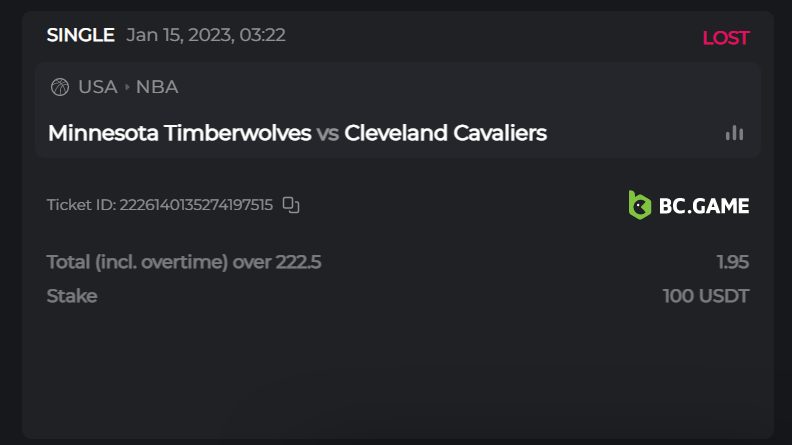Click the Total (incl. overtime) over 222.5 selection
The width and height of the screenshot is (792, 445).
(x=184, y=262)
